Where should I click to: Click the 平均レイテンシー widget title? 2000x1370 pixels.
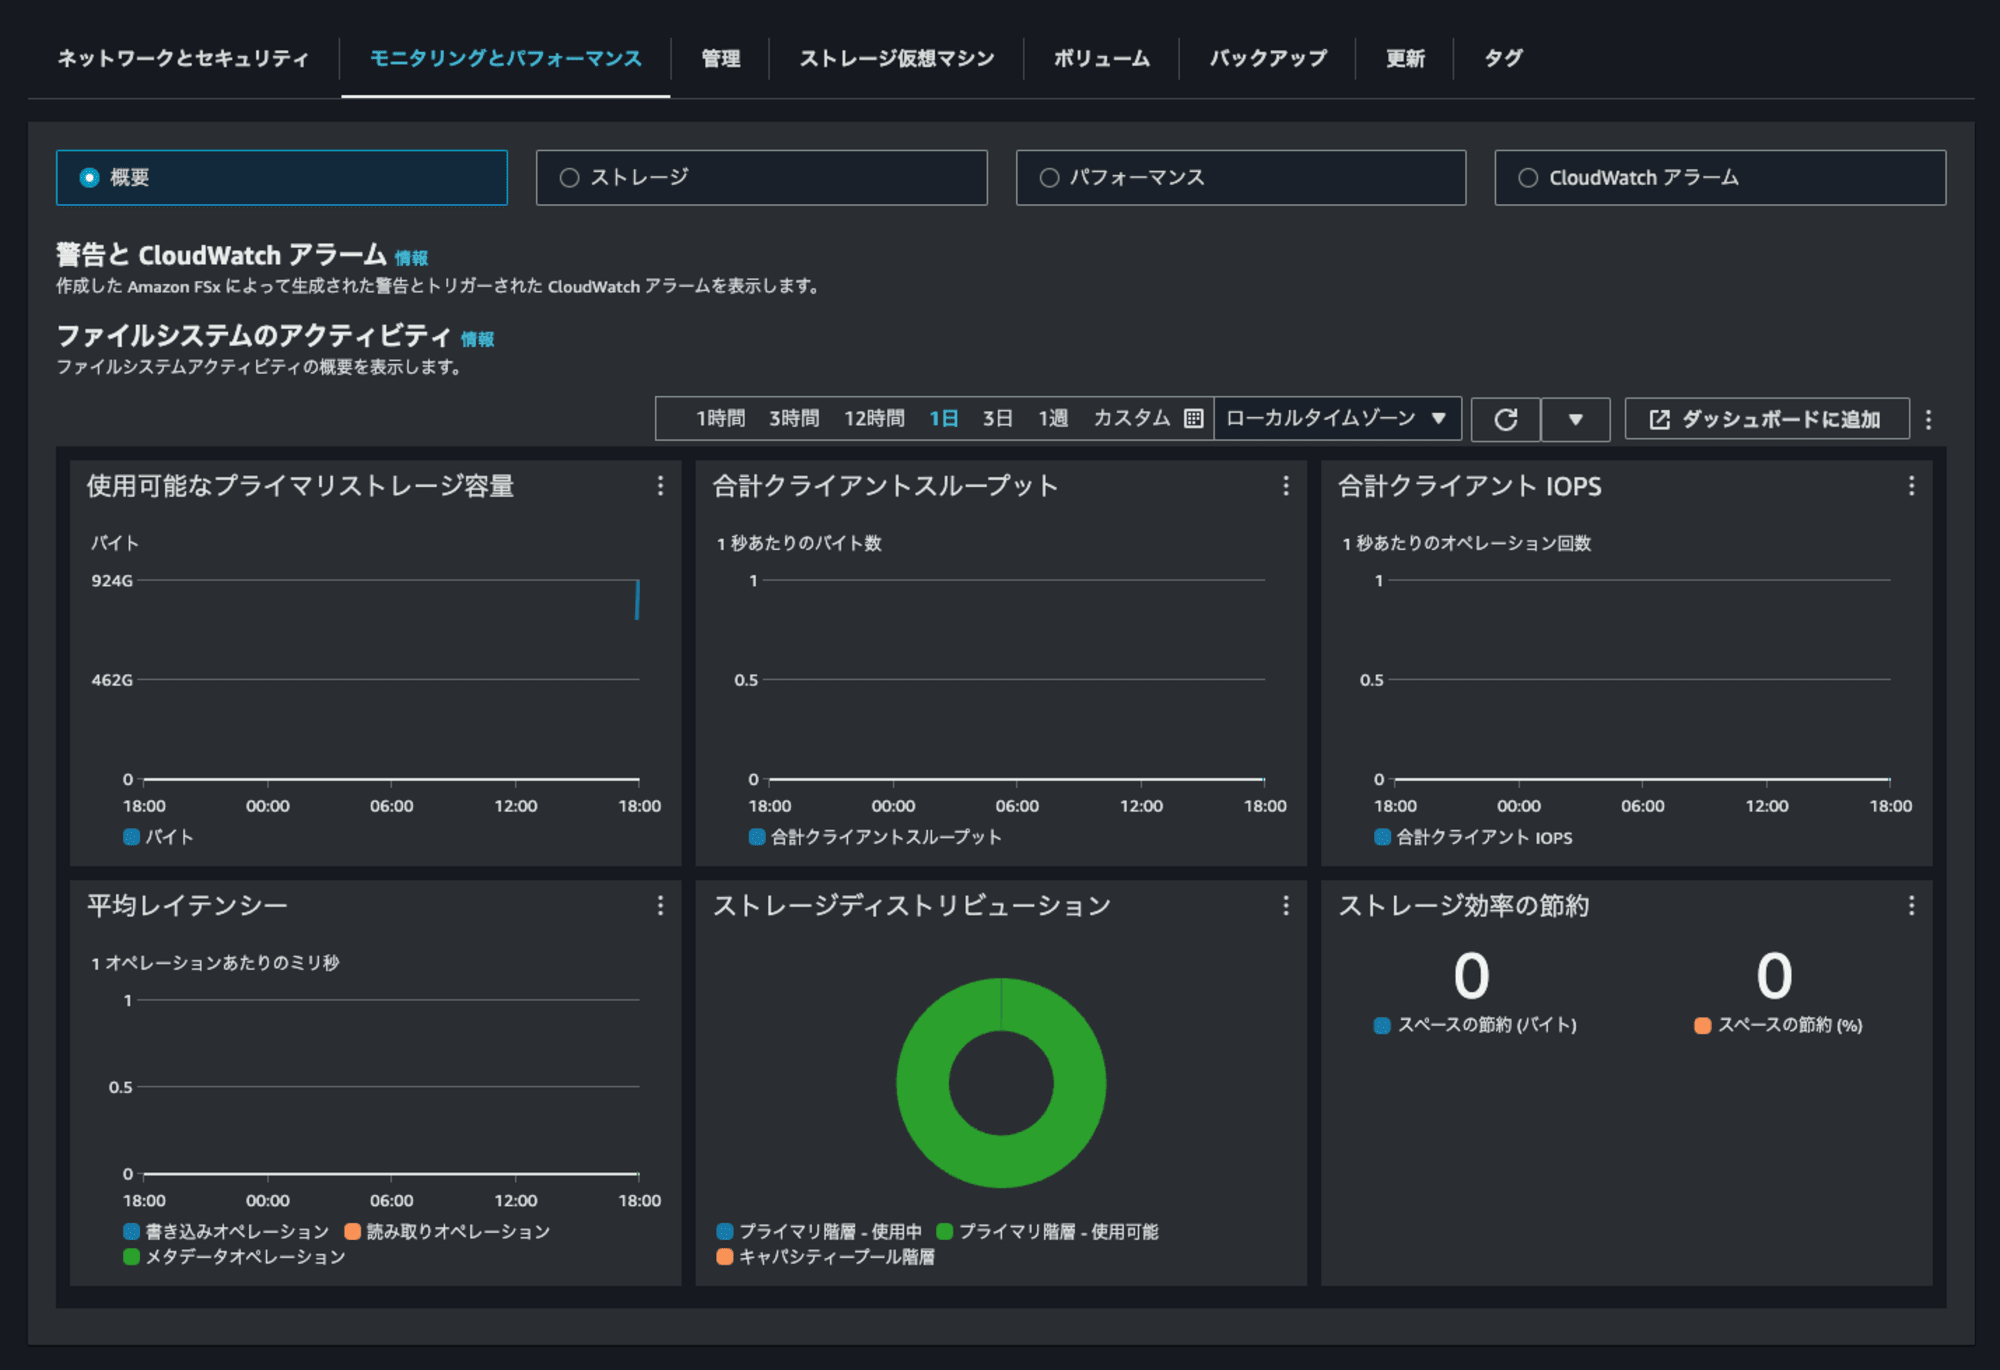[x=187, y=906]
